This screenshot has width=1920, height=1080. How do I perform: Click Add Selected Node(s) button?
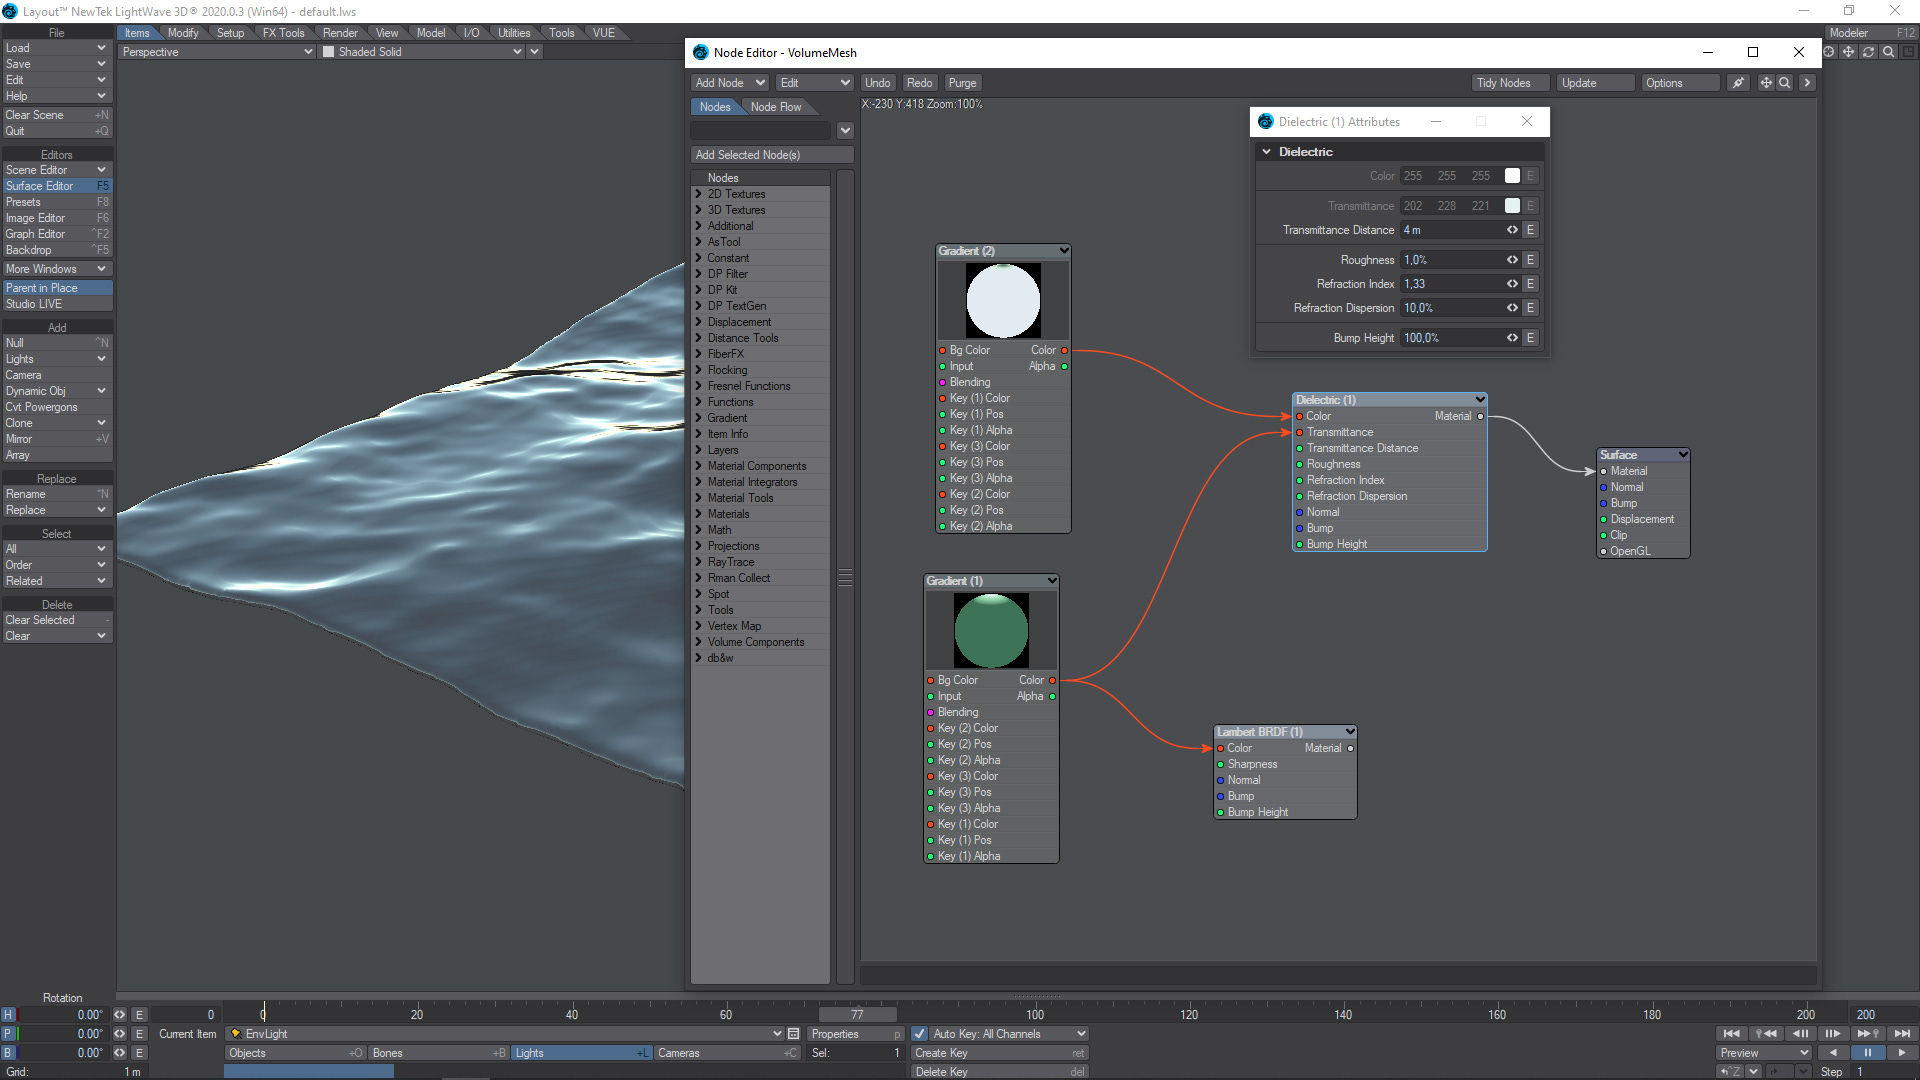click(x=772, y=155)
